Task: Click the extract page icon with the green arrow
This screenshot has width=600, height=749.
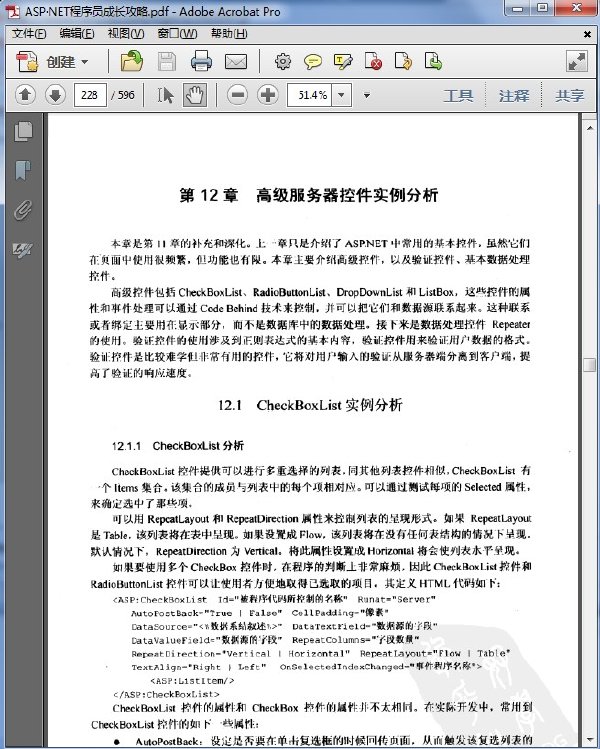Action: [433, 62]
